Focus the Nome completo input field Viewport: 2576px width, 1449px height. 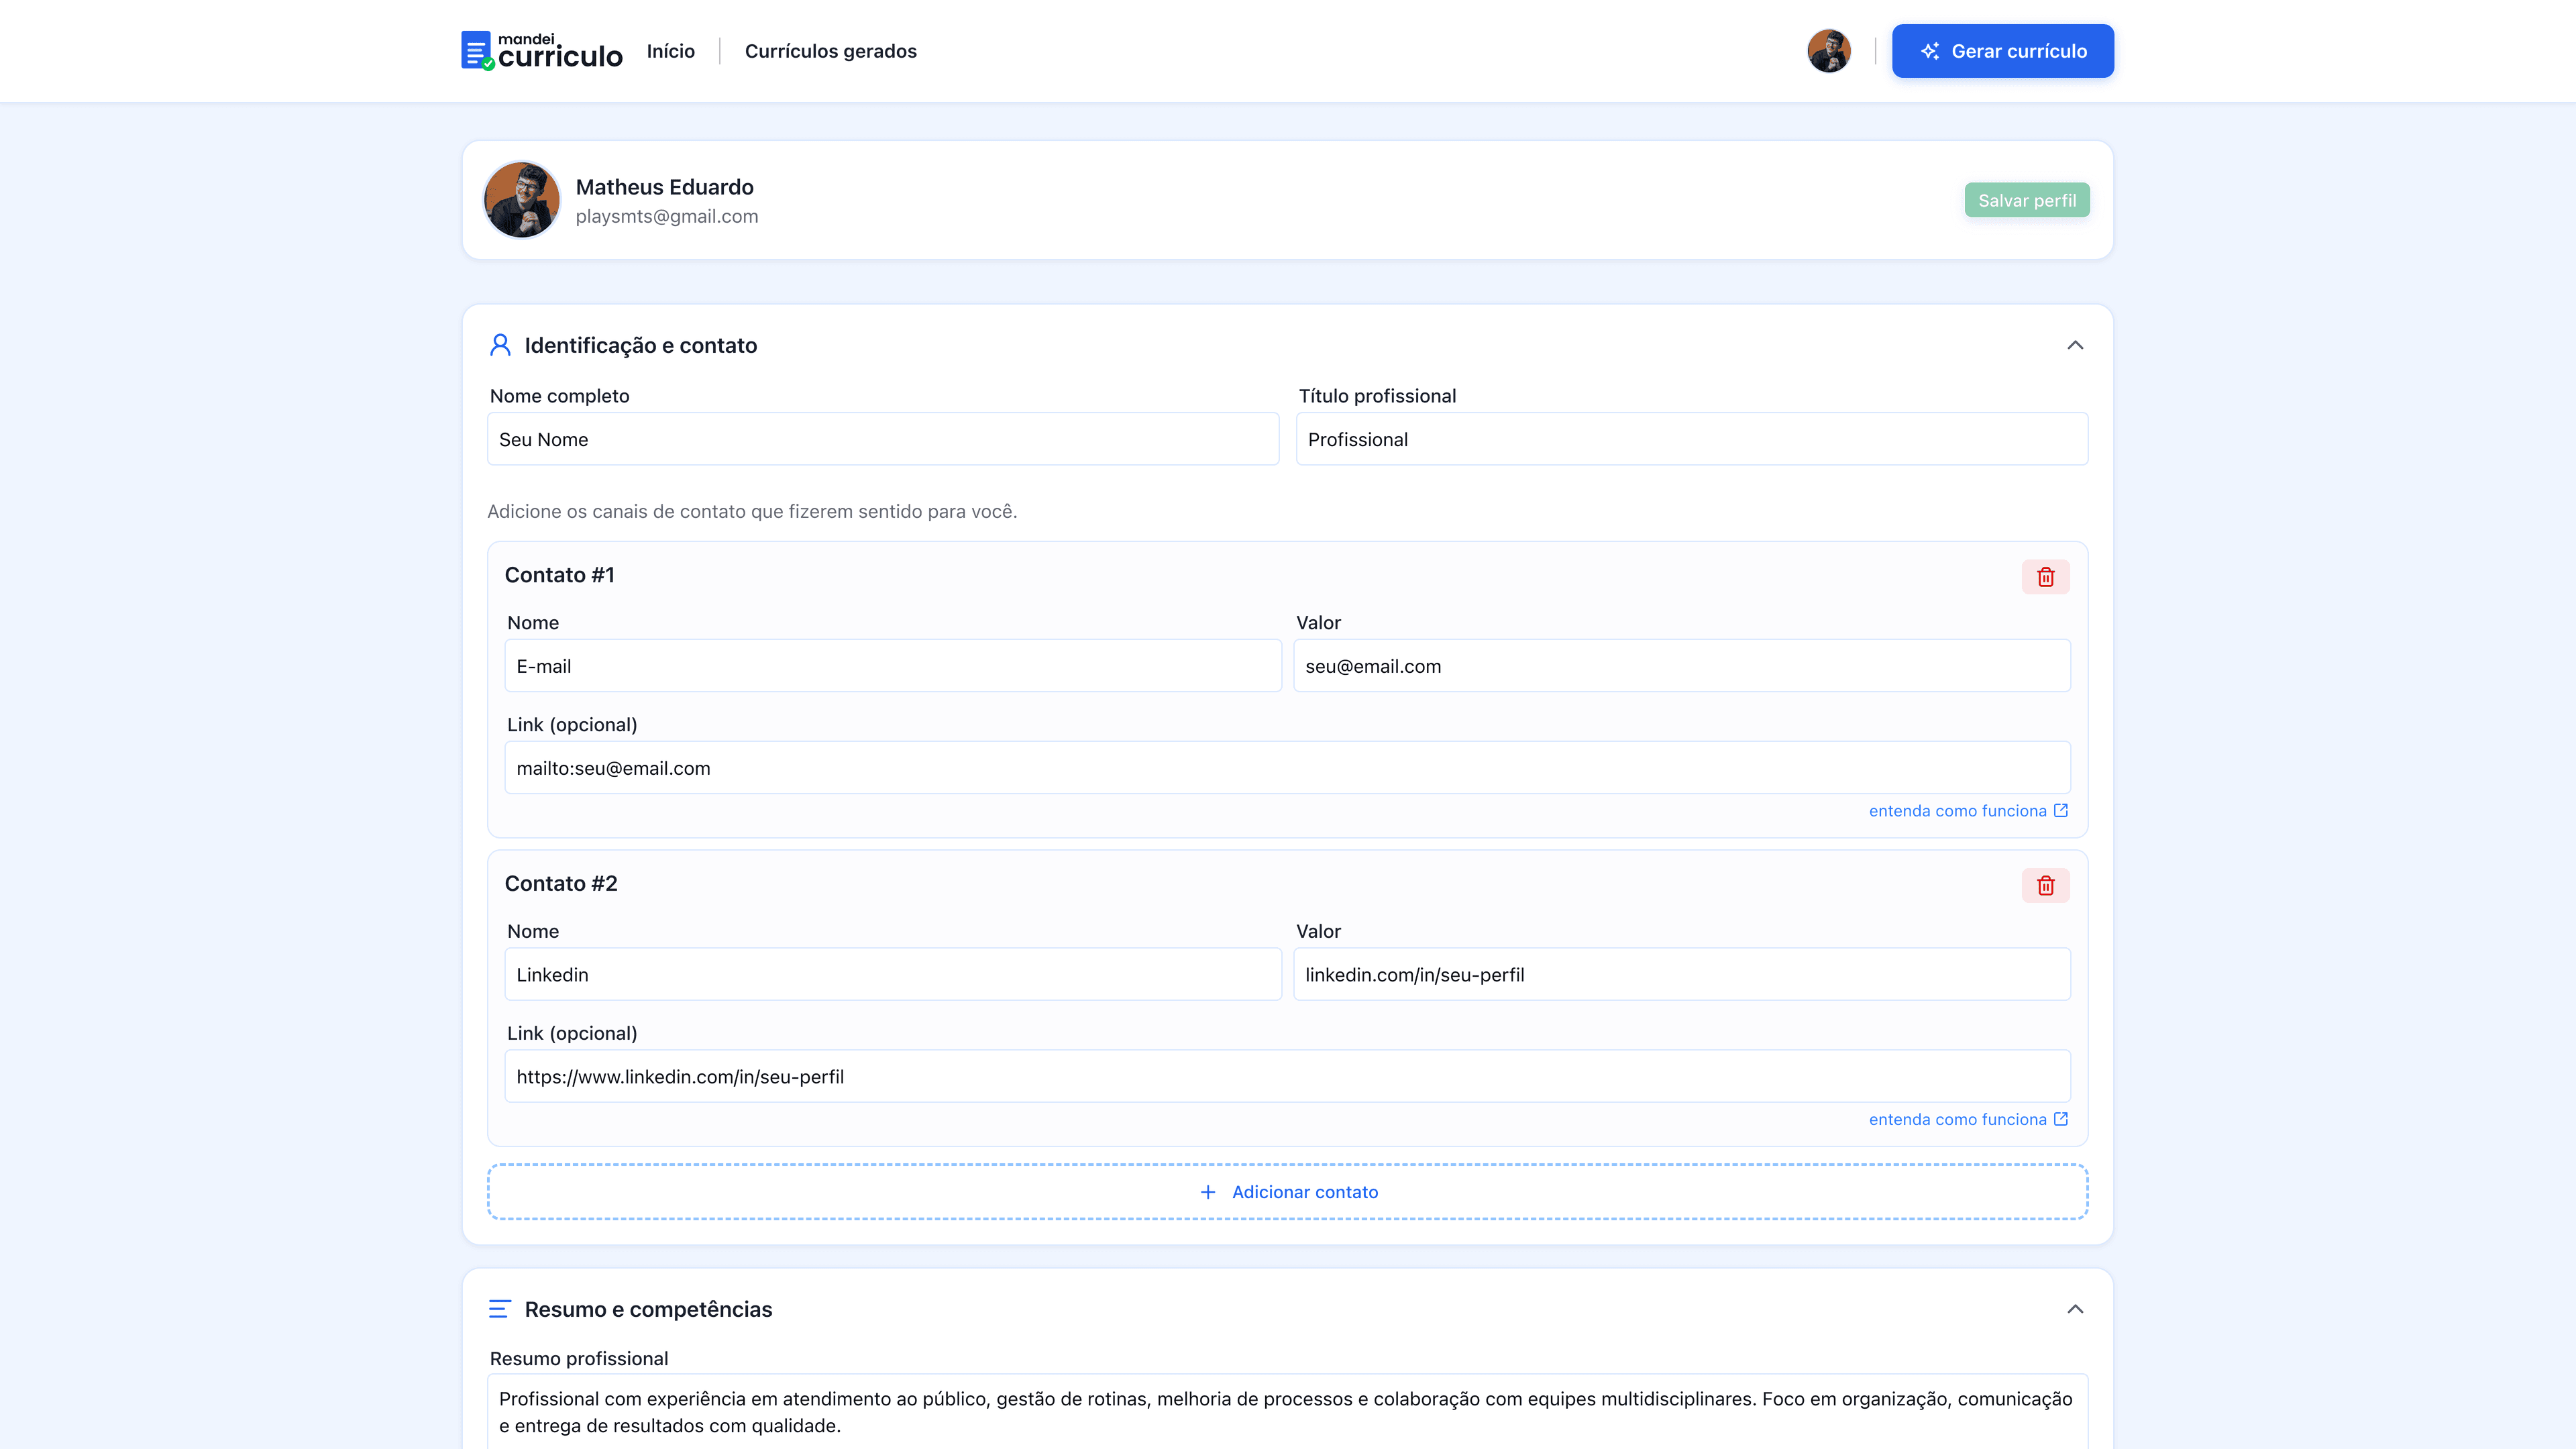pos(882,439)
